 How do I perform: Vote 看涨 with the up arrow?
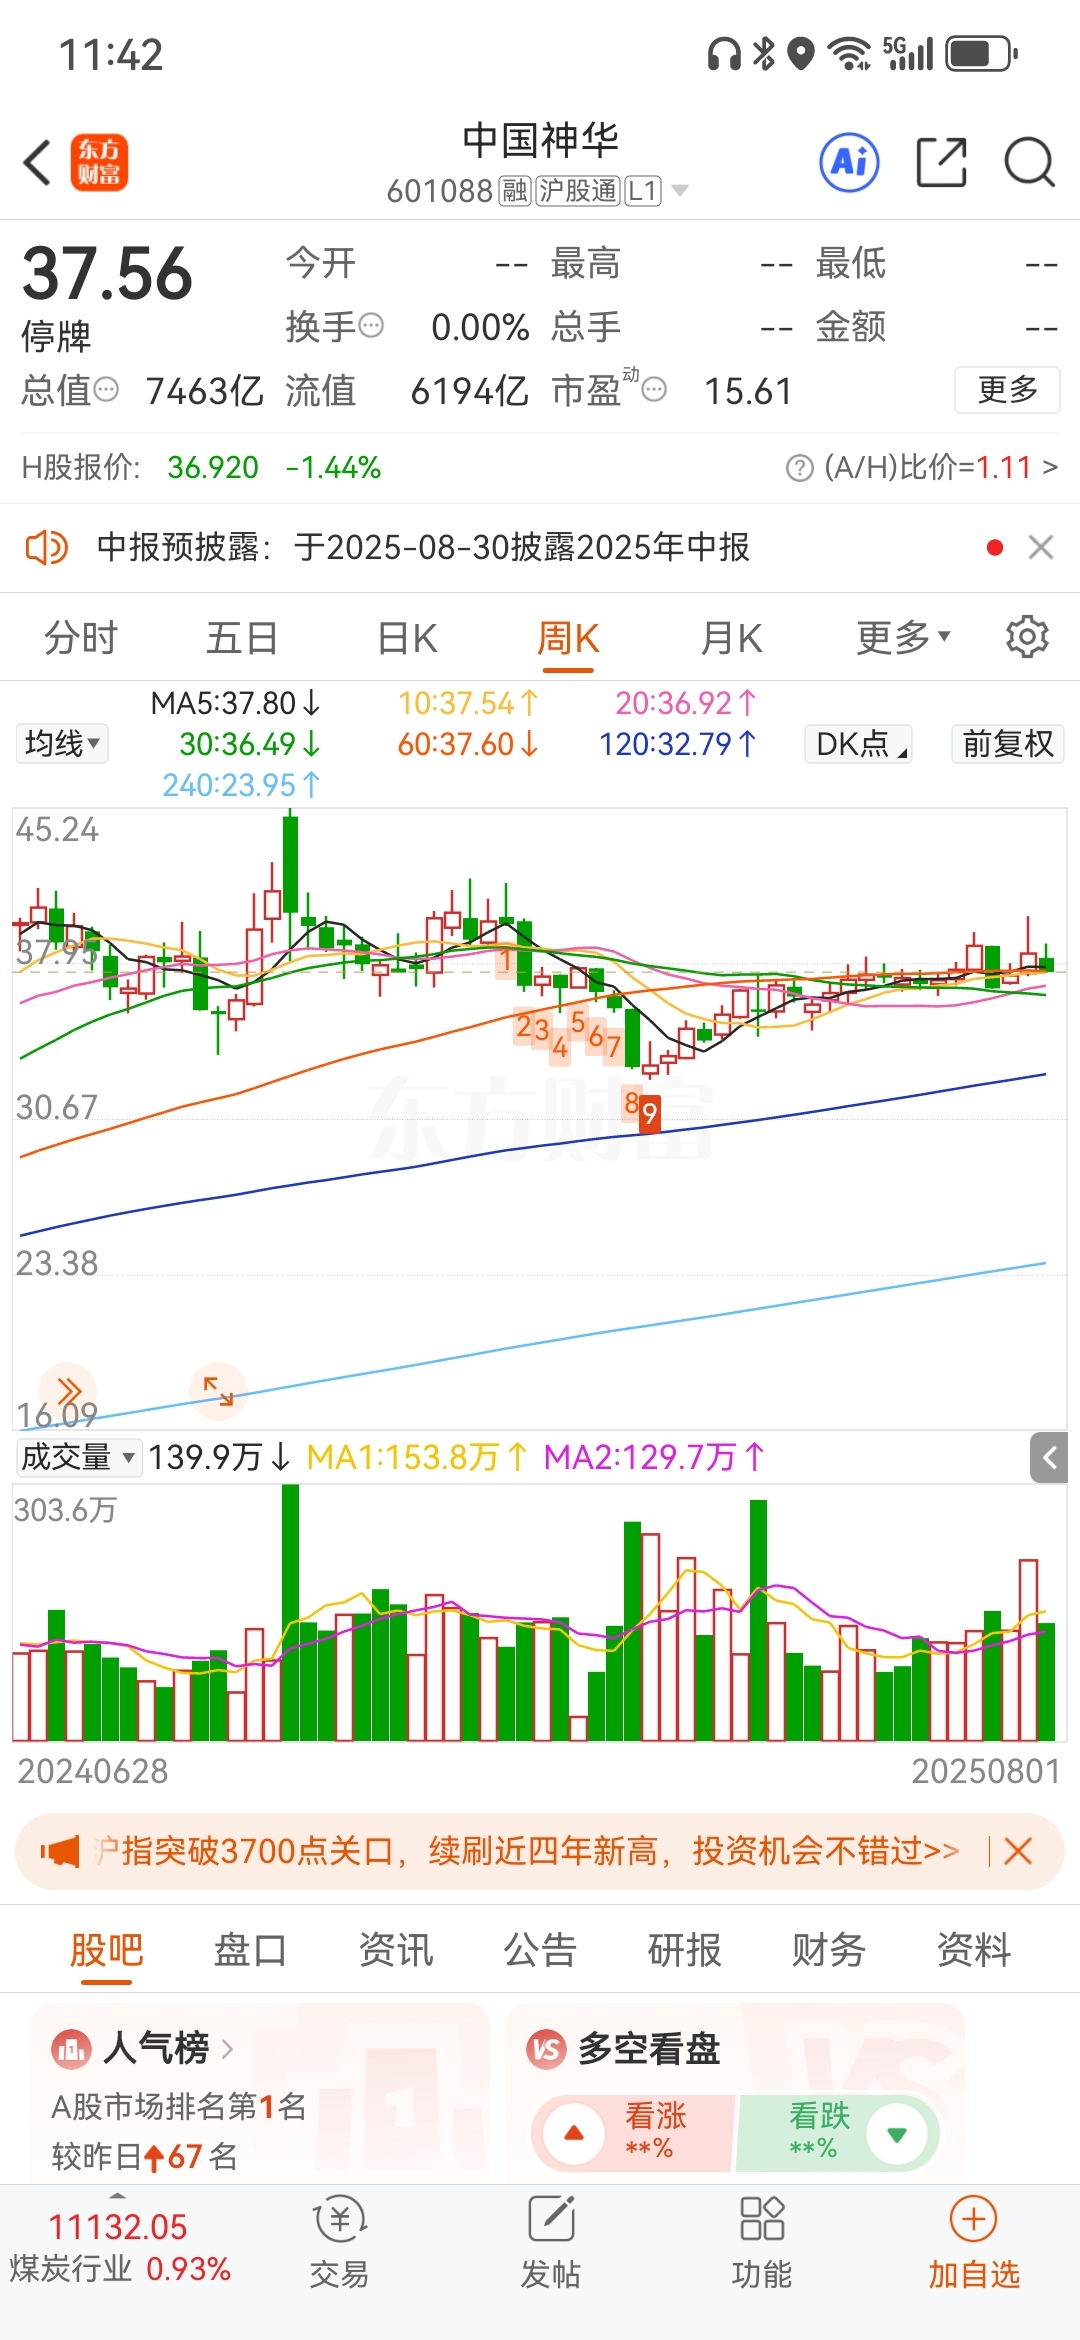[x=574, y=2133]
